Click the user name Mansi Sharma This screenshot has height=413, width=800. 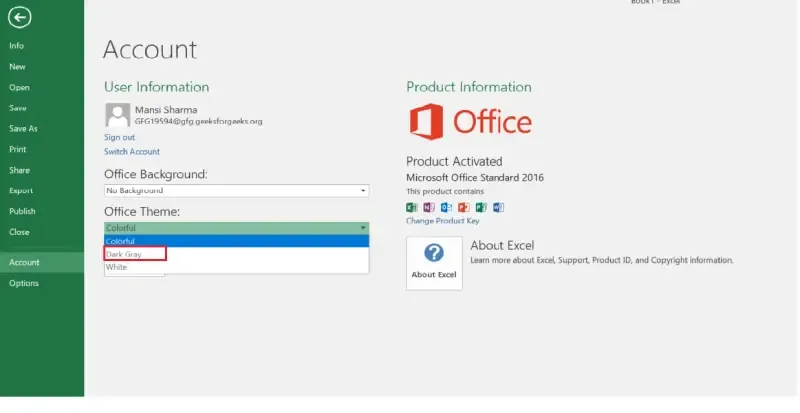tap(166, 110)
